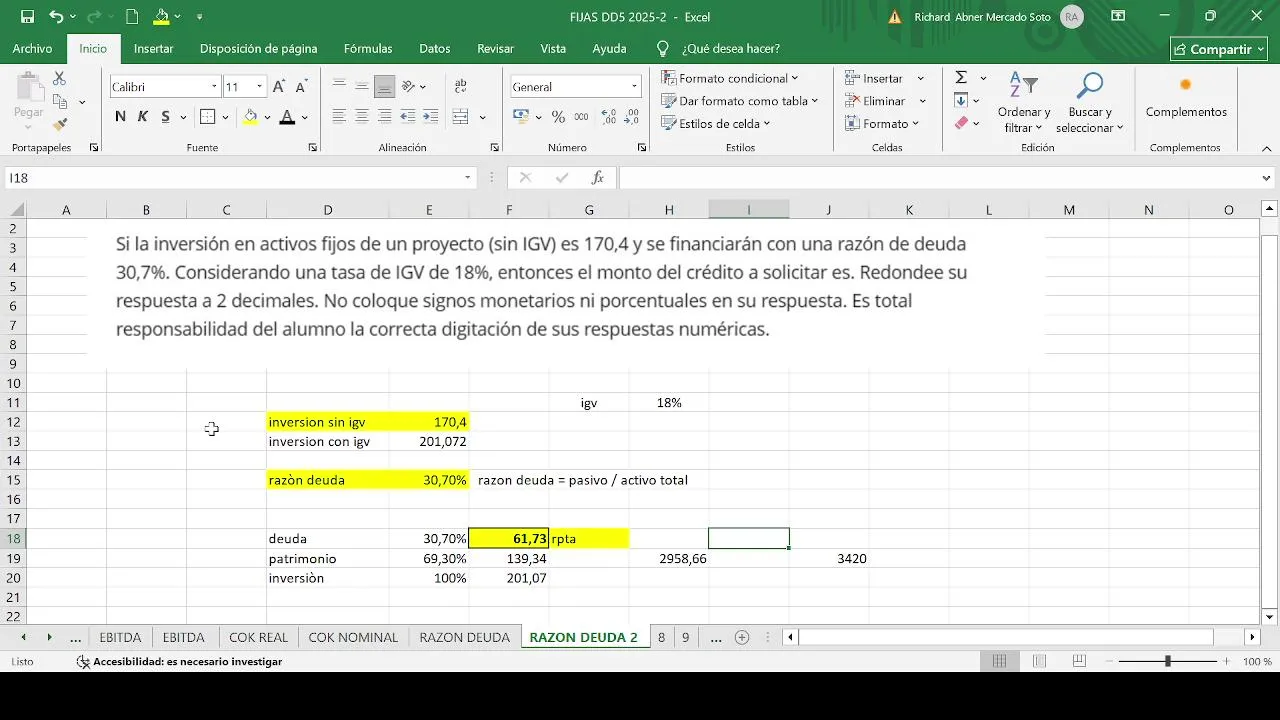Insert AutoSum with the sigma icon
This screenshot has height=720, width=1280.
(961, 78)
